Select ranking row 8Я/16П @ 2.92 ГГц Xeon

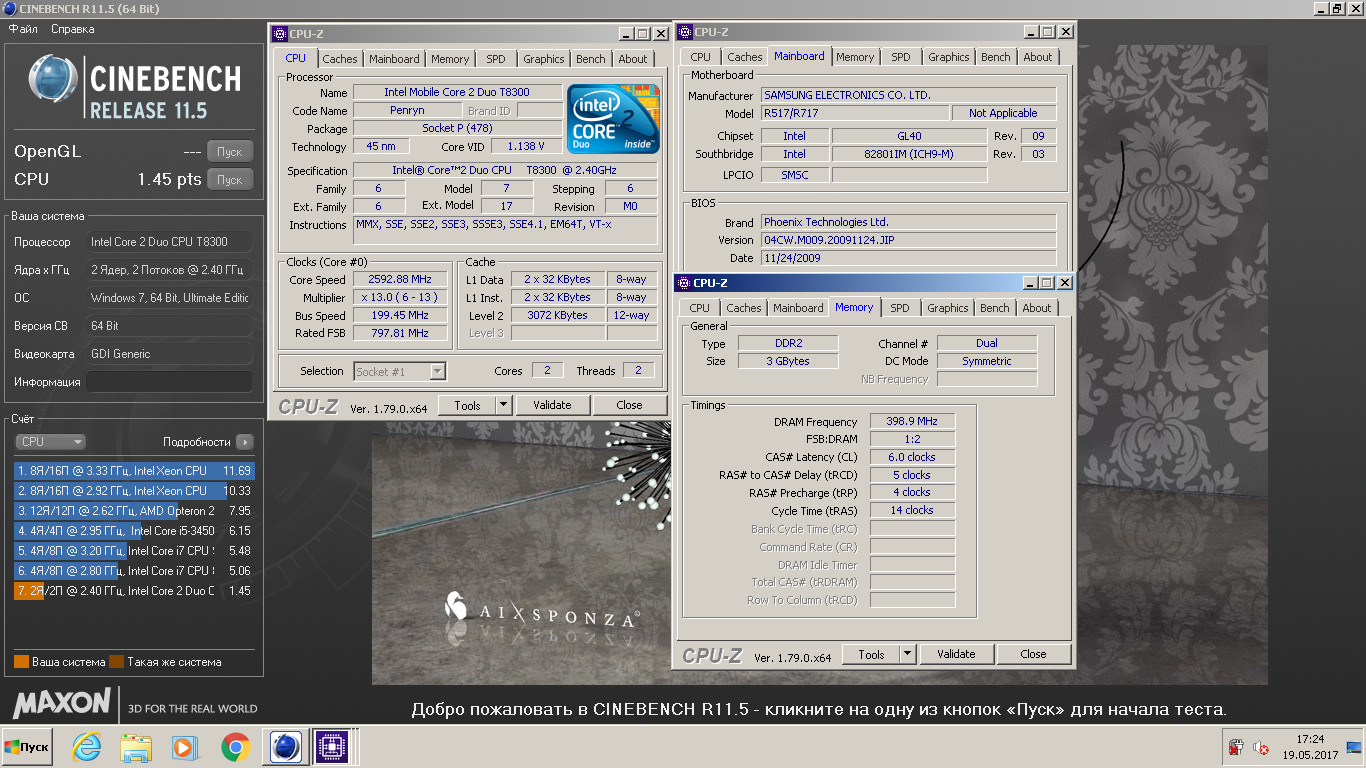click(x=134, y=491)
